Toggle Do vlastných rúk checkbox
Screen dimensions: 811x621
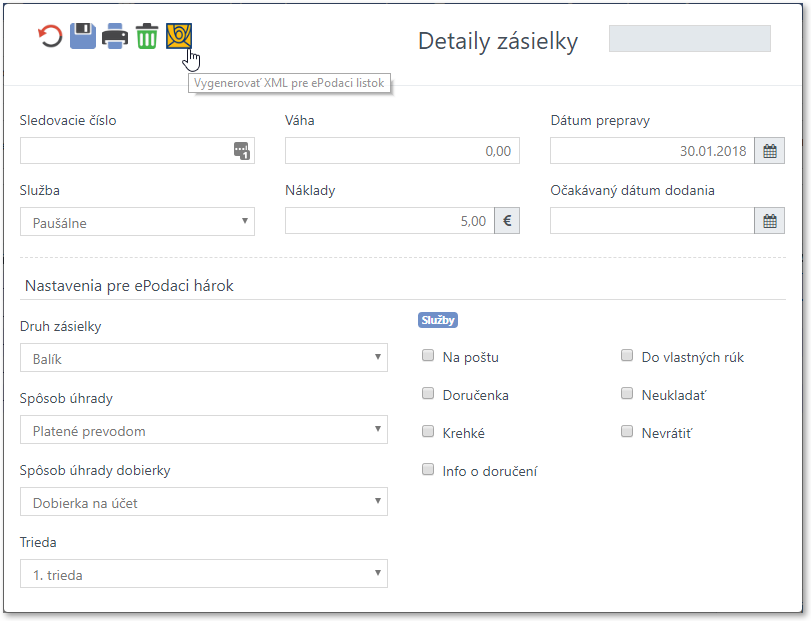click(x=627, y=355)
